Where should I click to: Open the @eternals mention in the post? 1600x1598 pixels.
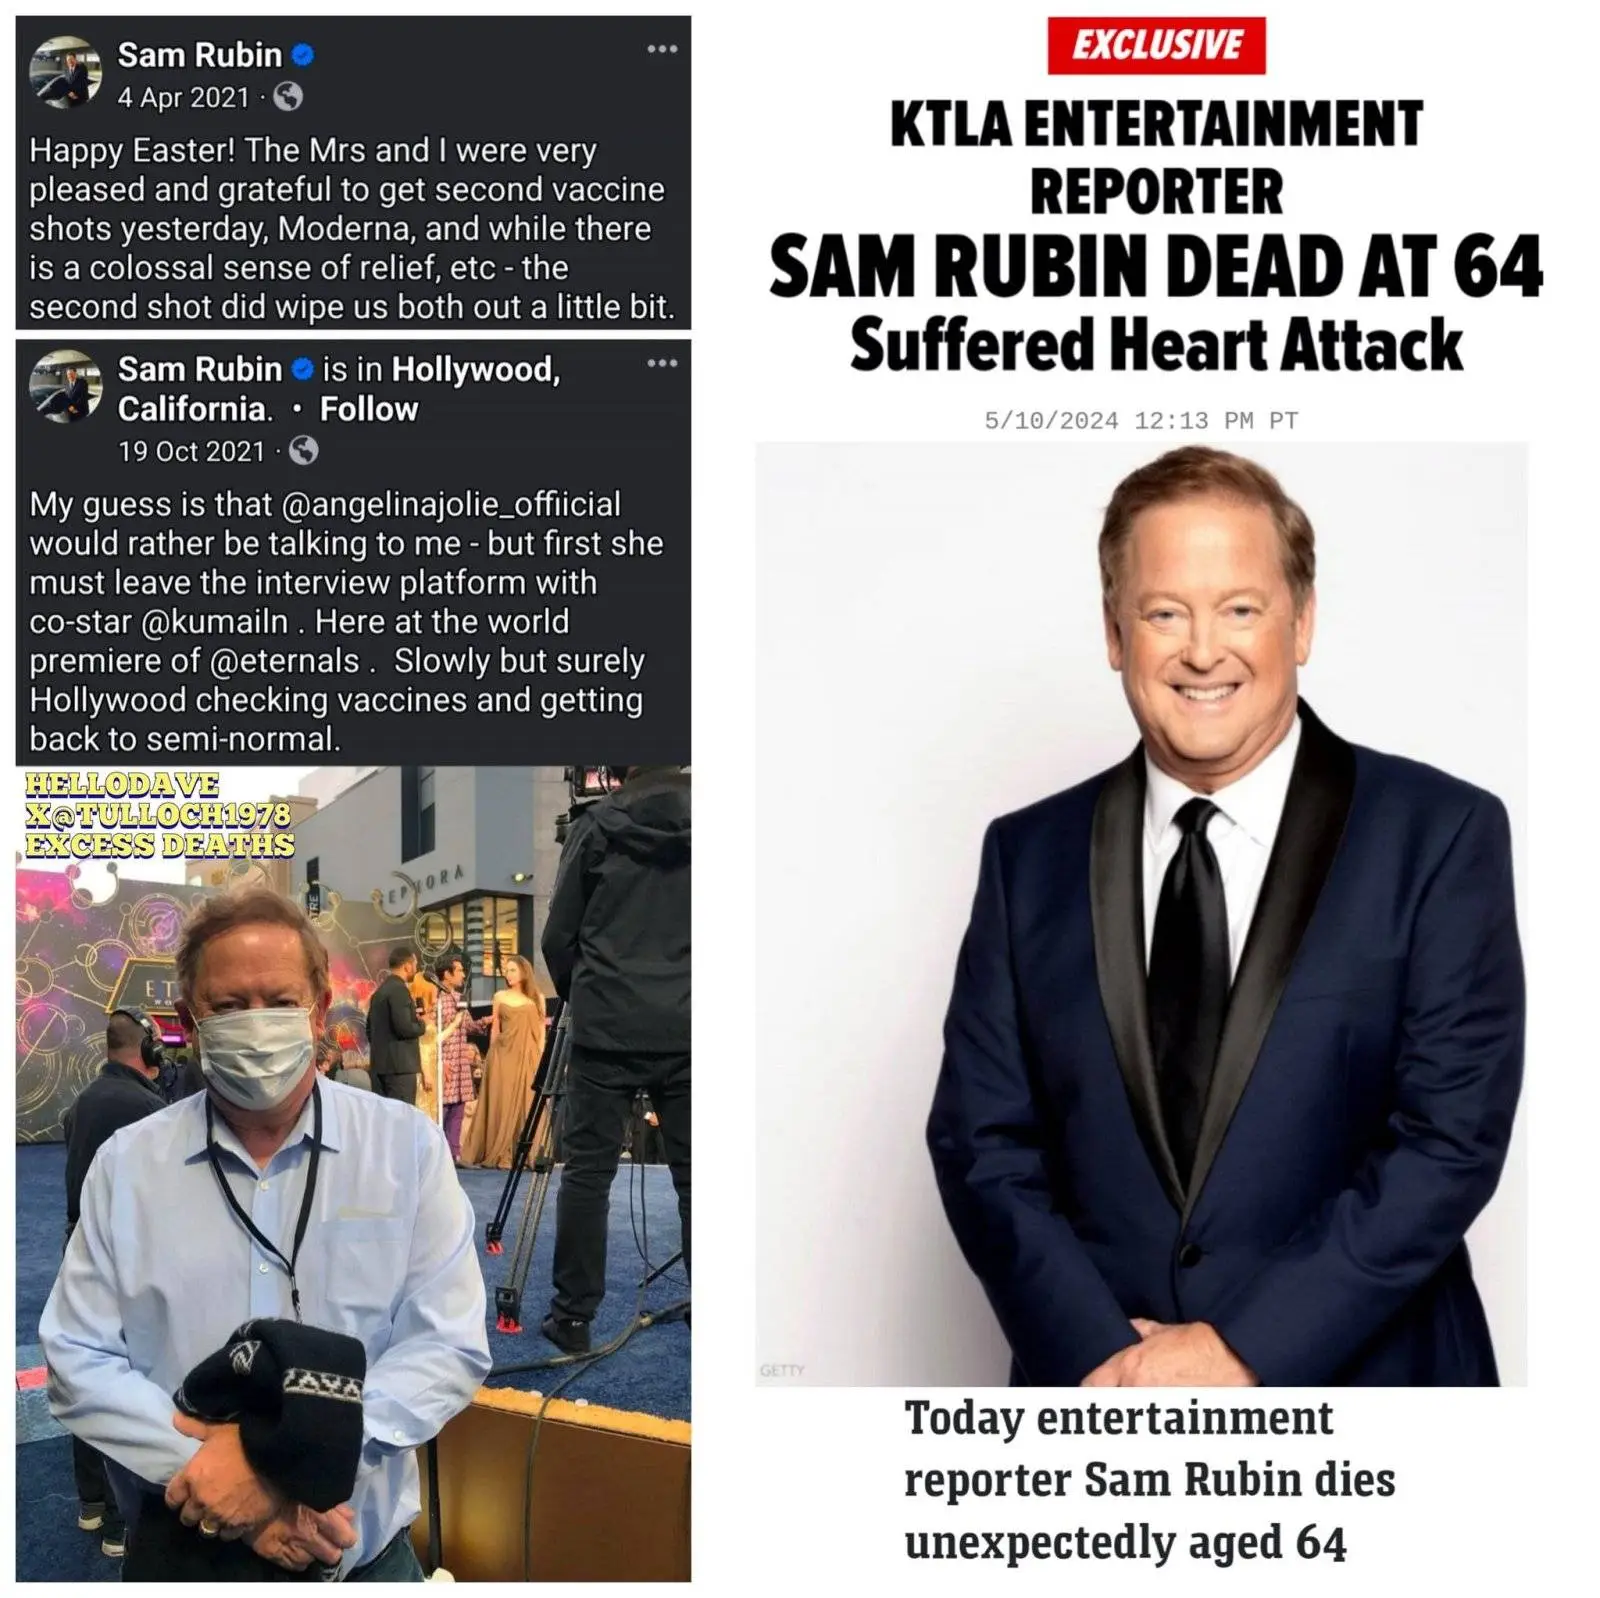(x=284, y=661)
